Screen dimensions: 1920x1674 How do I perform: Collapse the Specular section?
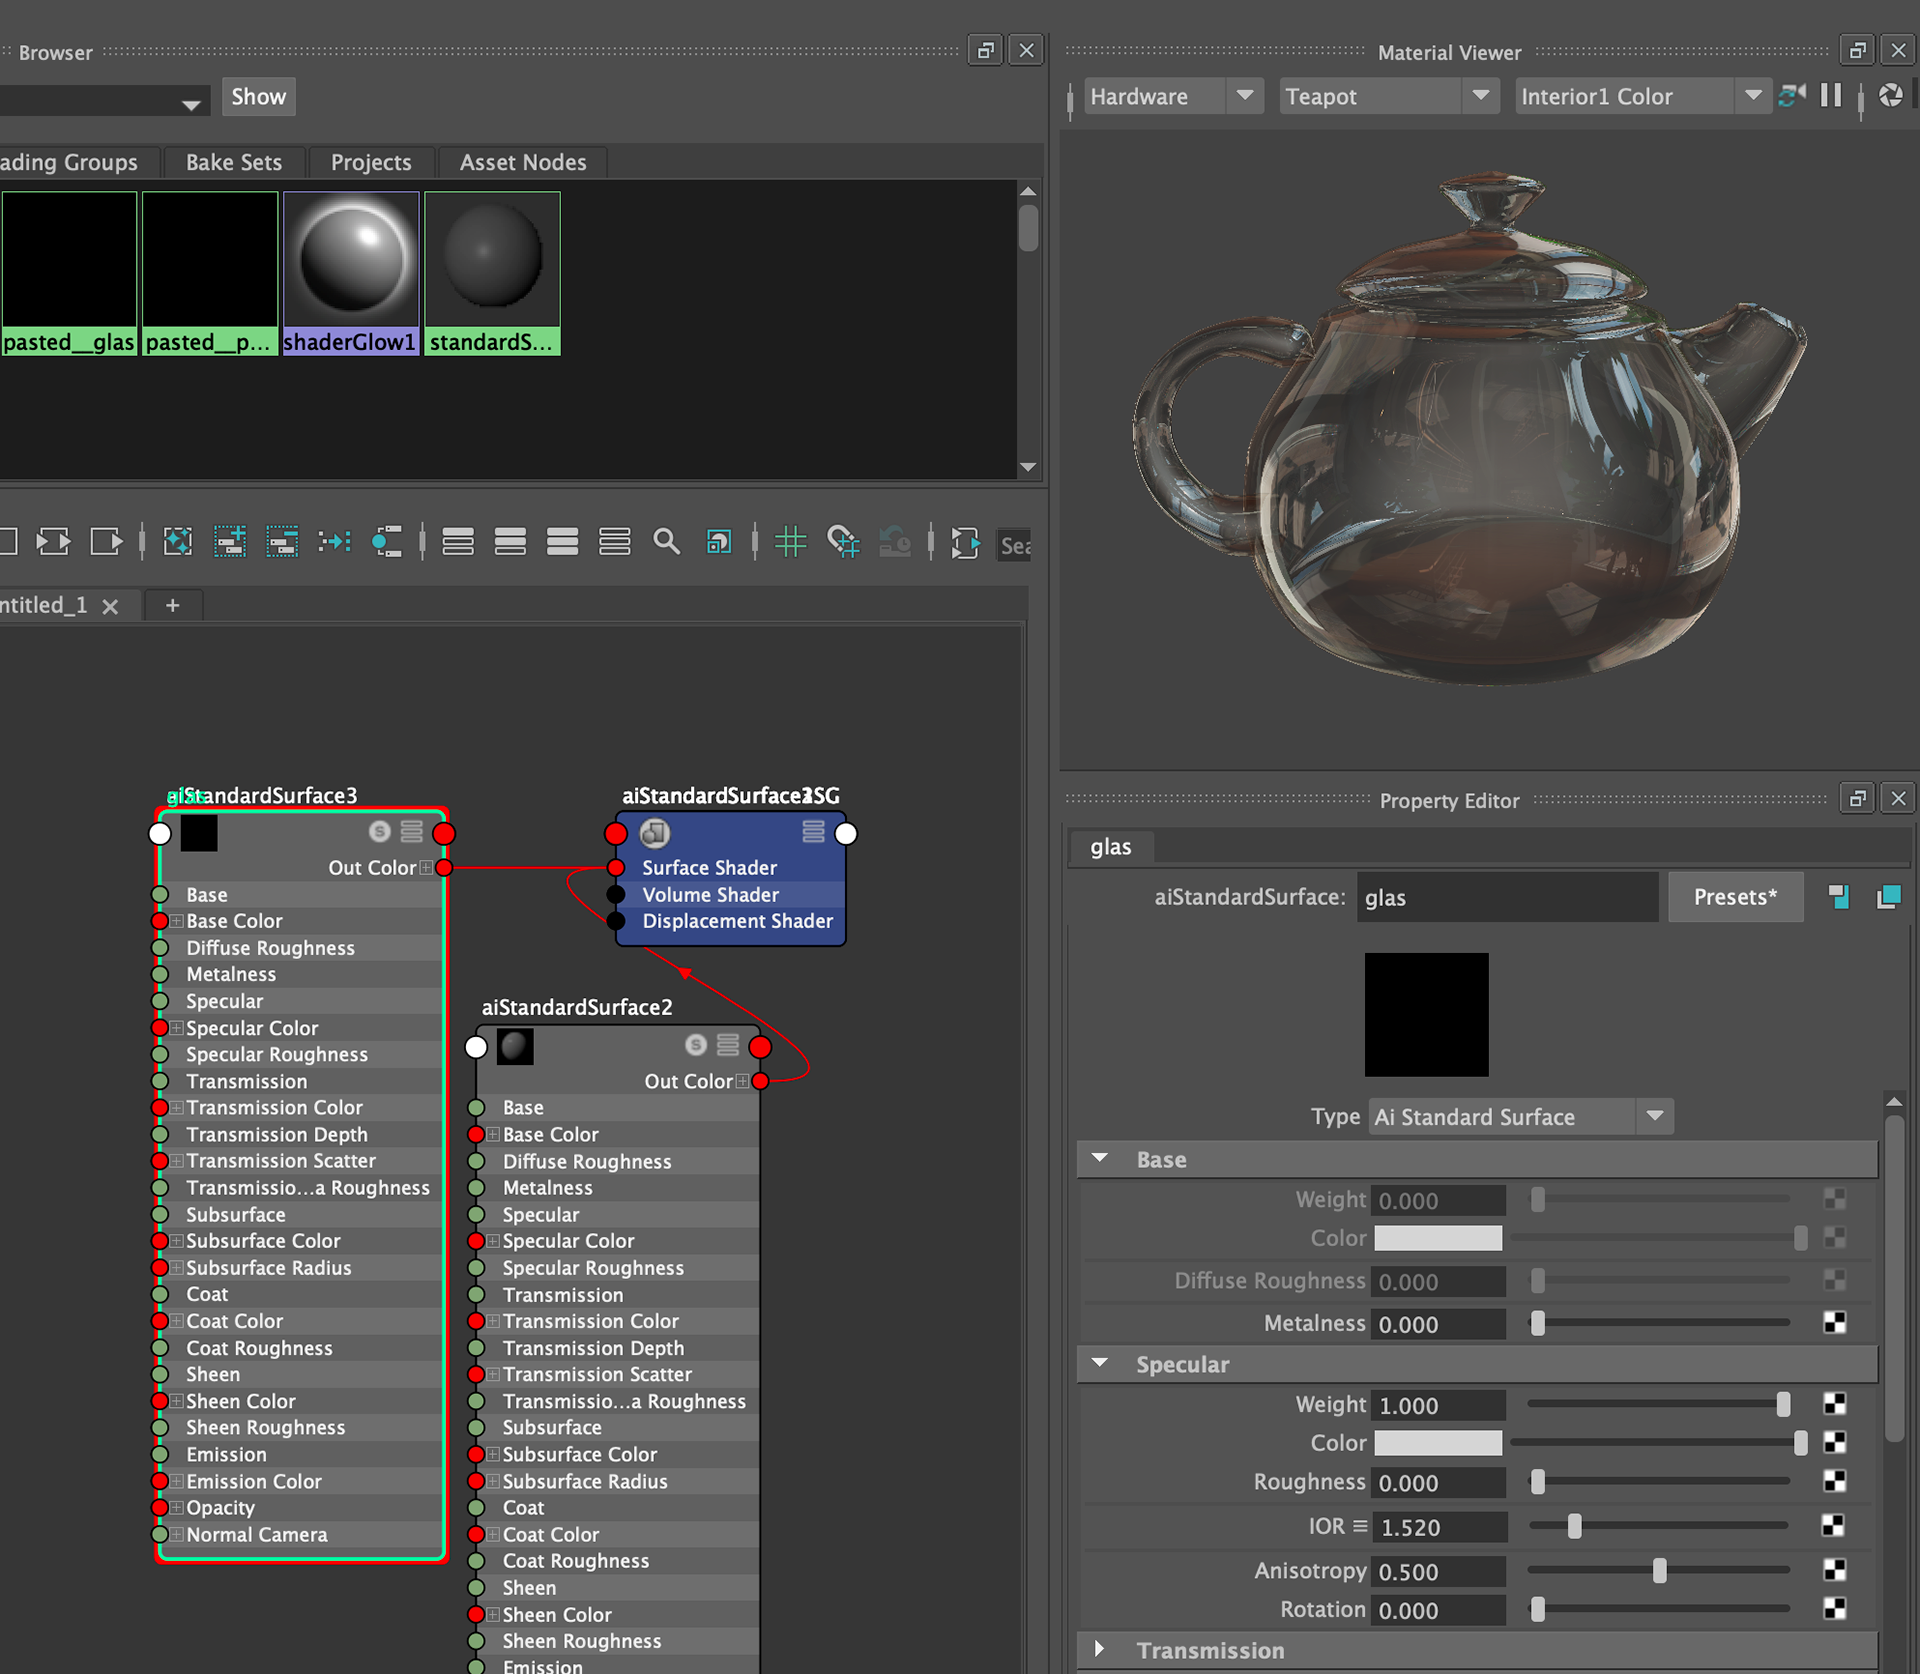pos(1100,1364)
